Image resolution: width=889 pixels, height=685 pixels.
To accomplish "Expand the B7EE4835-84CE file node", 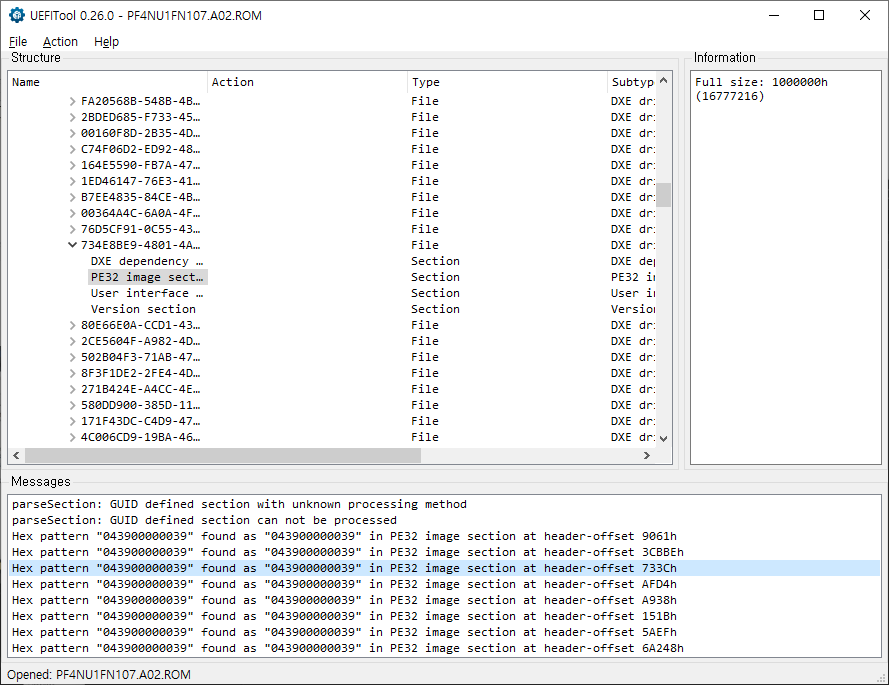I will tap(72, 197).
